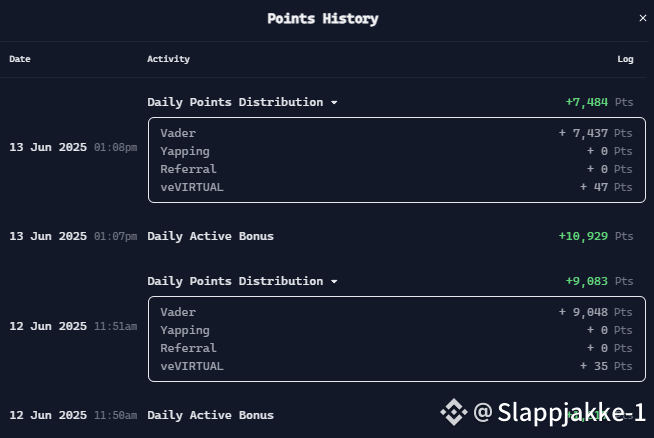
Task: Click the +10,929 Pts bonus amount
Action: pos(596,236)
